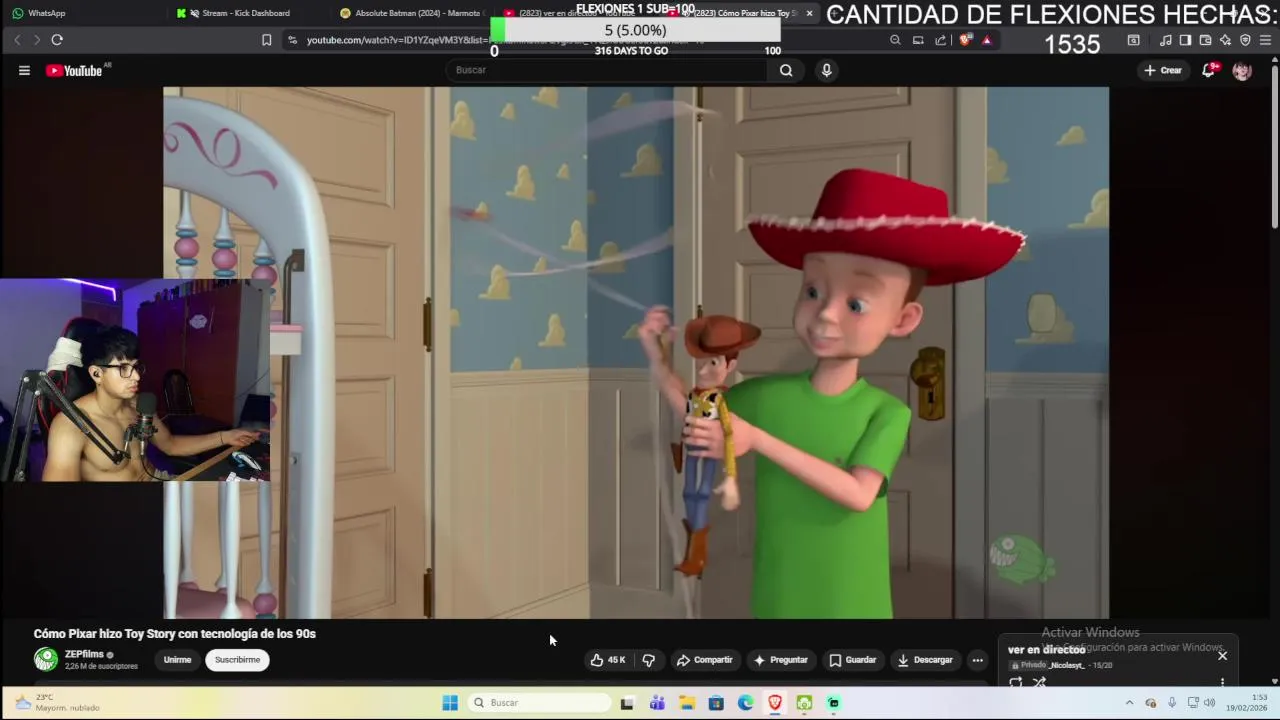Open Brave browser from the taskbar

(x=775, y=703)
